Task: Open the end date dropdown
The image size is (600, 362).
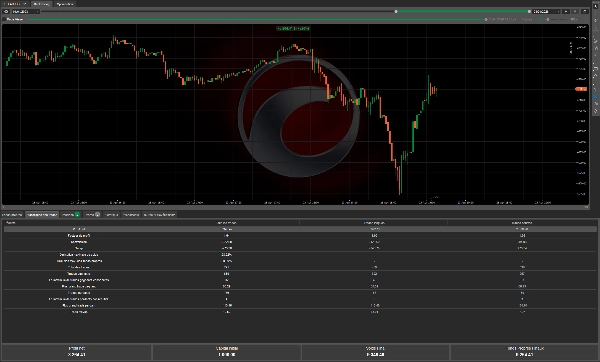Action: [546, 11]
